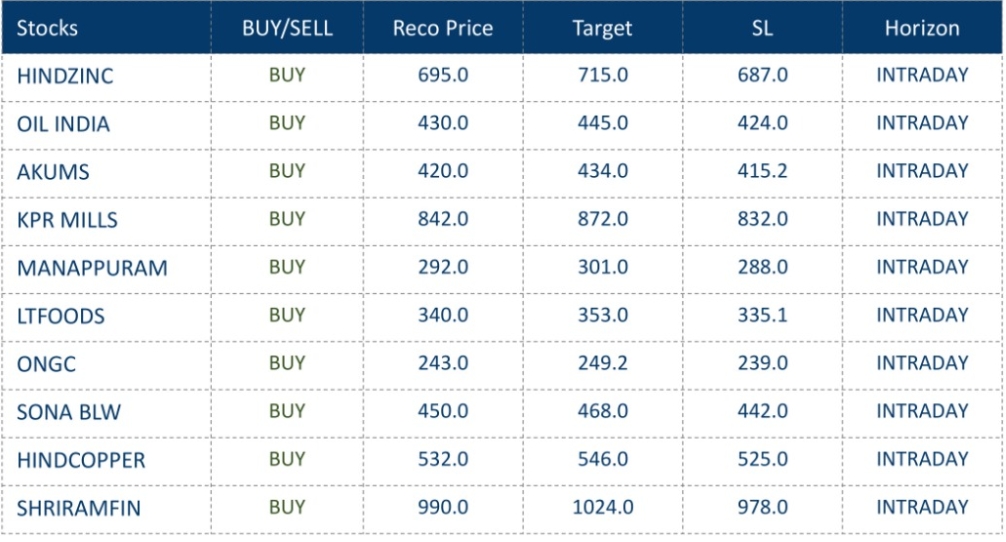Select the OIL INDIA stock cell

pyautogui.click(x=63, y=124)
